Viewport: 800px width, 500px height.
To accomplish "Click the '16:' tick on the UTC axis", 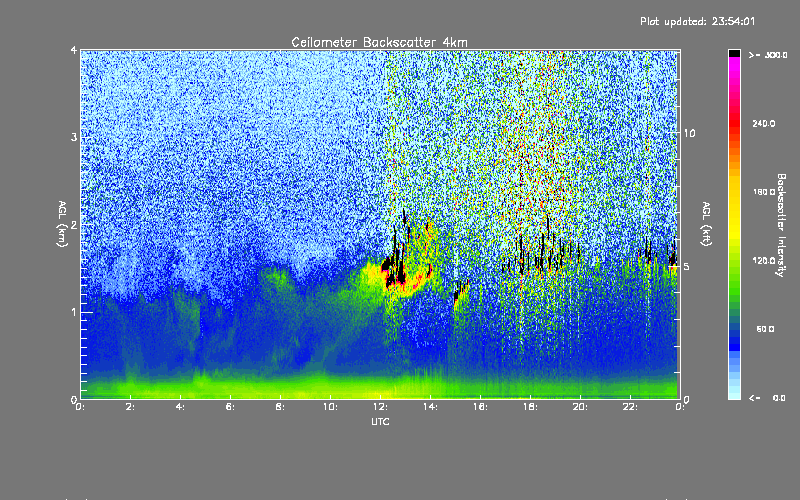I will [481, 407].
